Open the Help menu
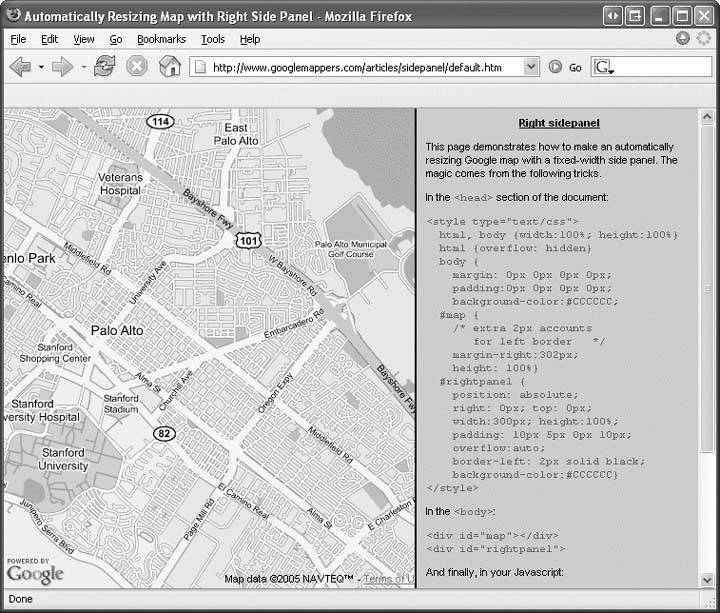This screenshot has height=613, width=720. click(249, 39)
